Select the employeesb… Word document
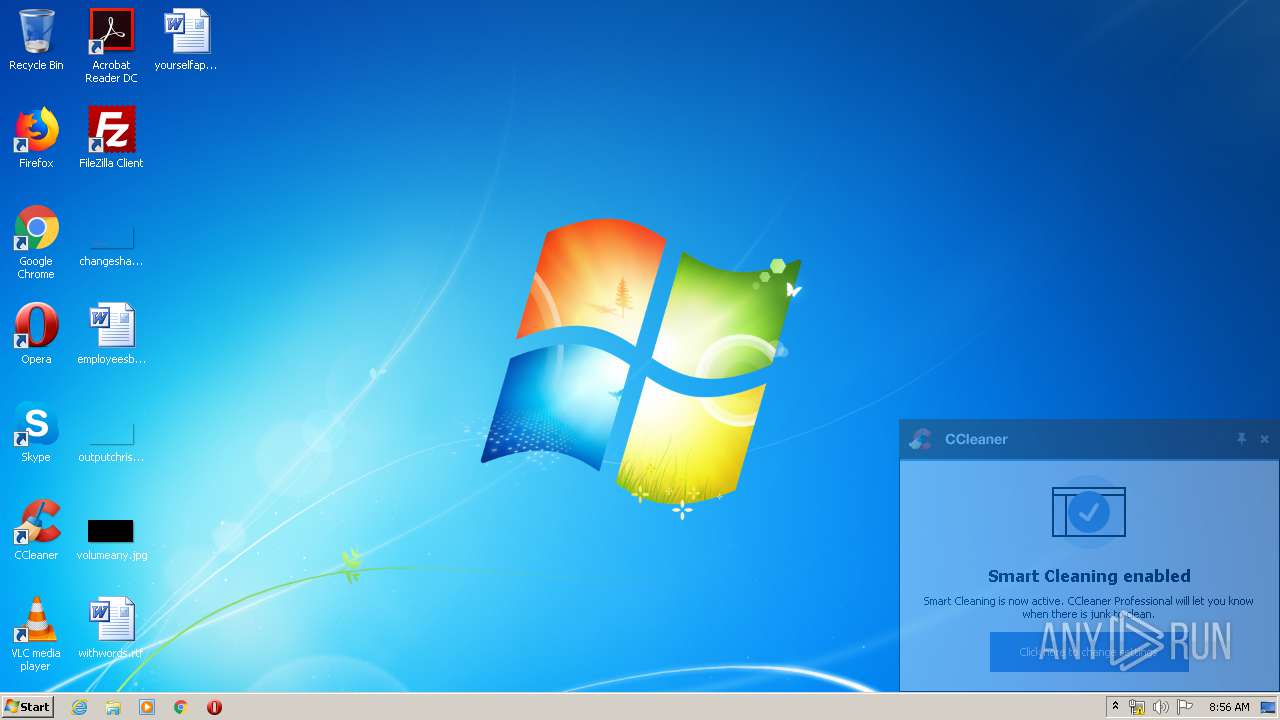Viewport: 1280px width, 720px height. click(x=111, y=334)
